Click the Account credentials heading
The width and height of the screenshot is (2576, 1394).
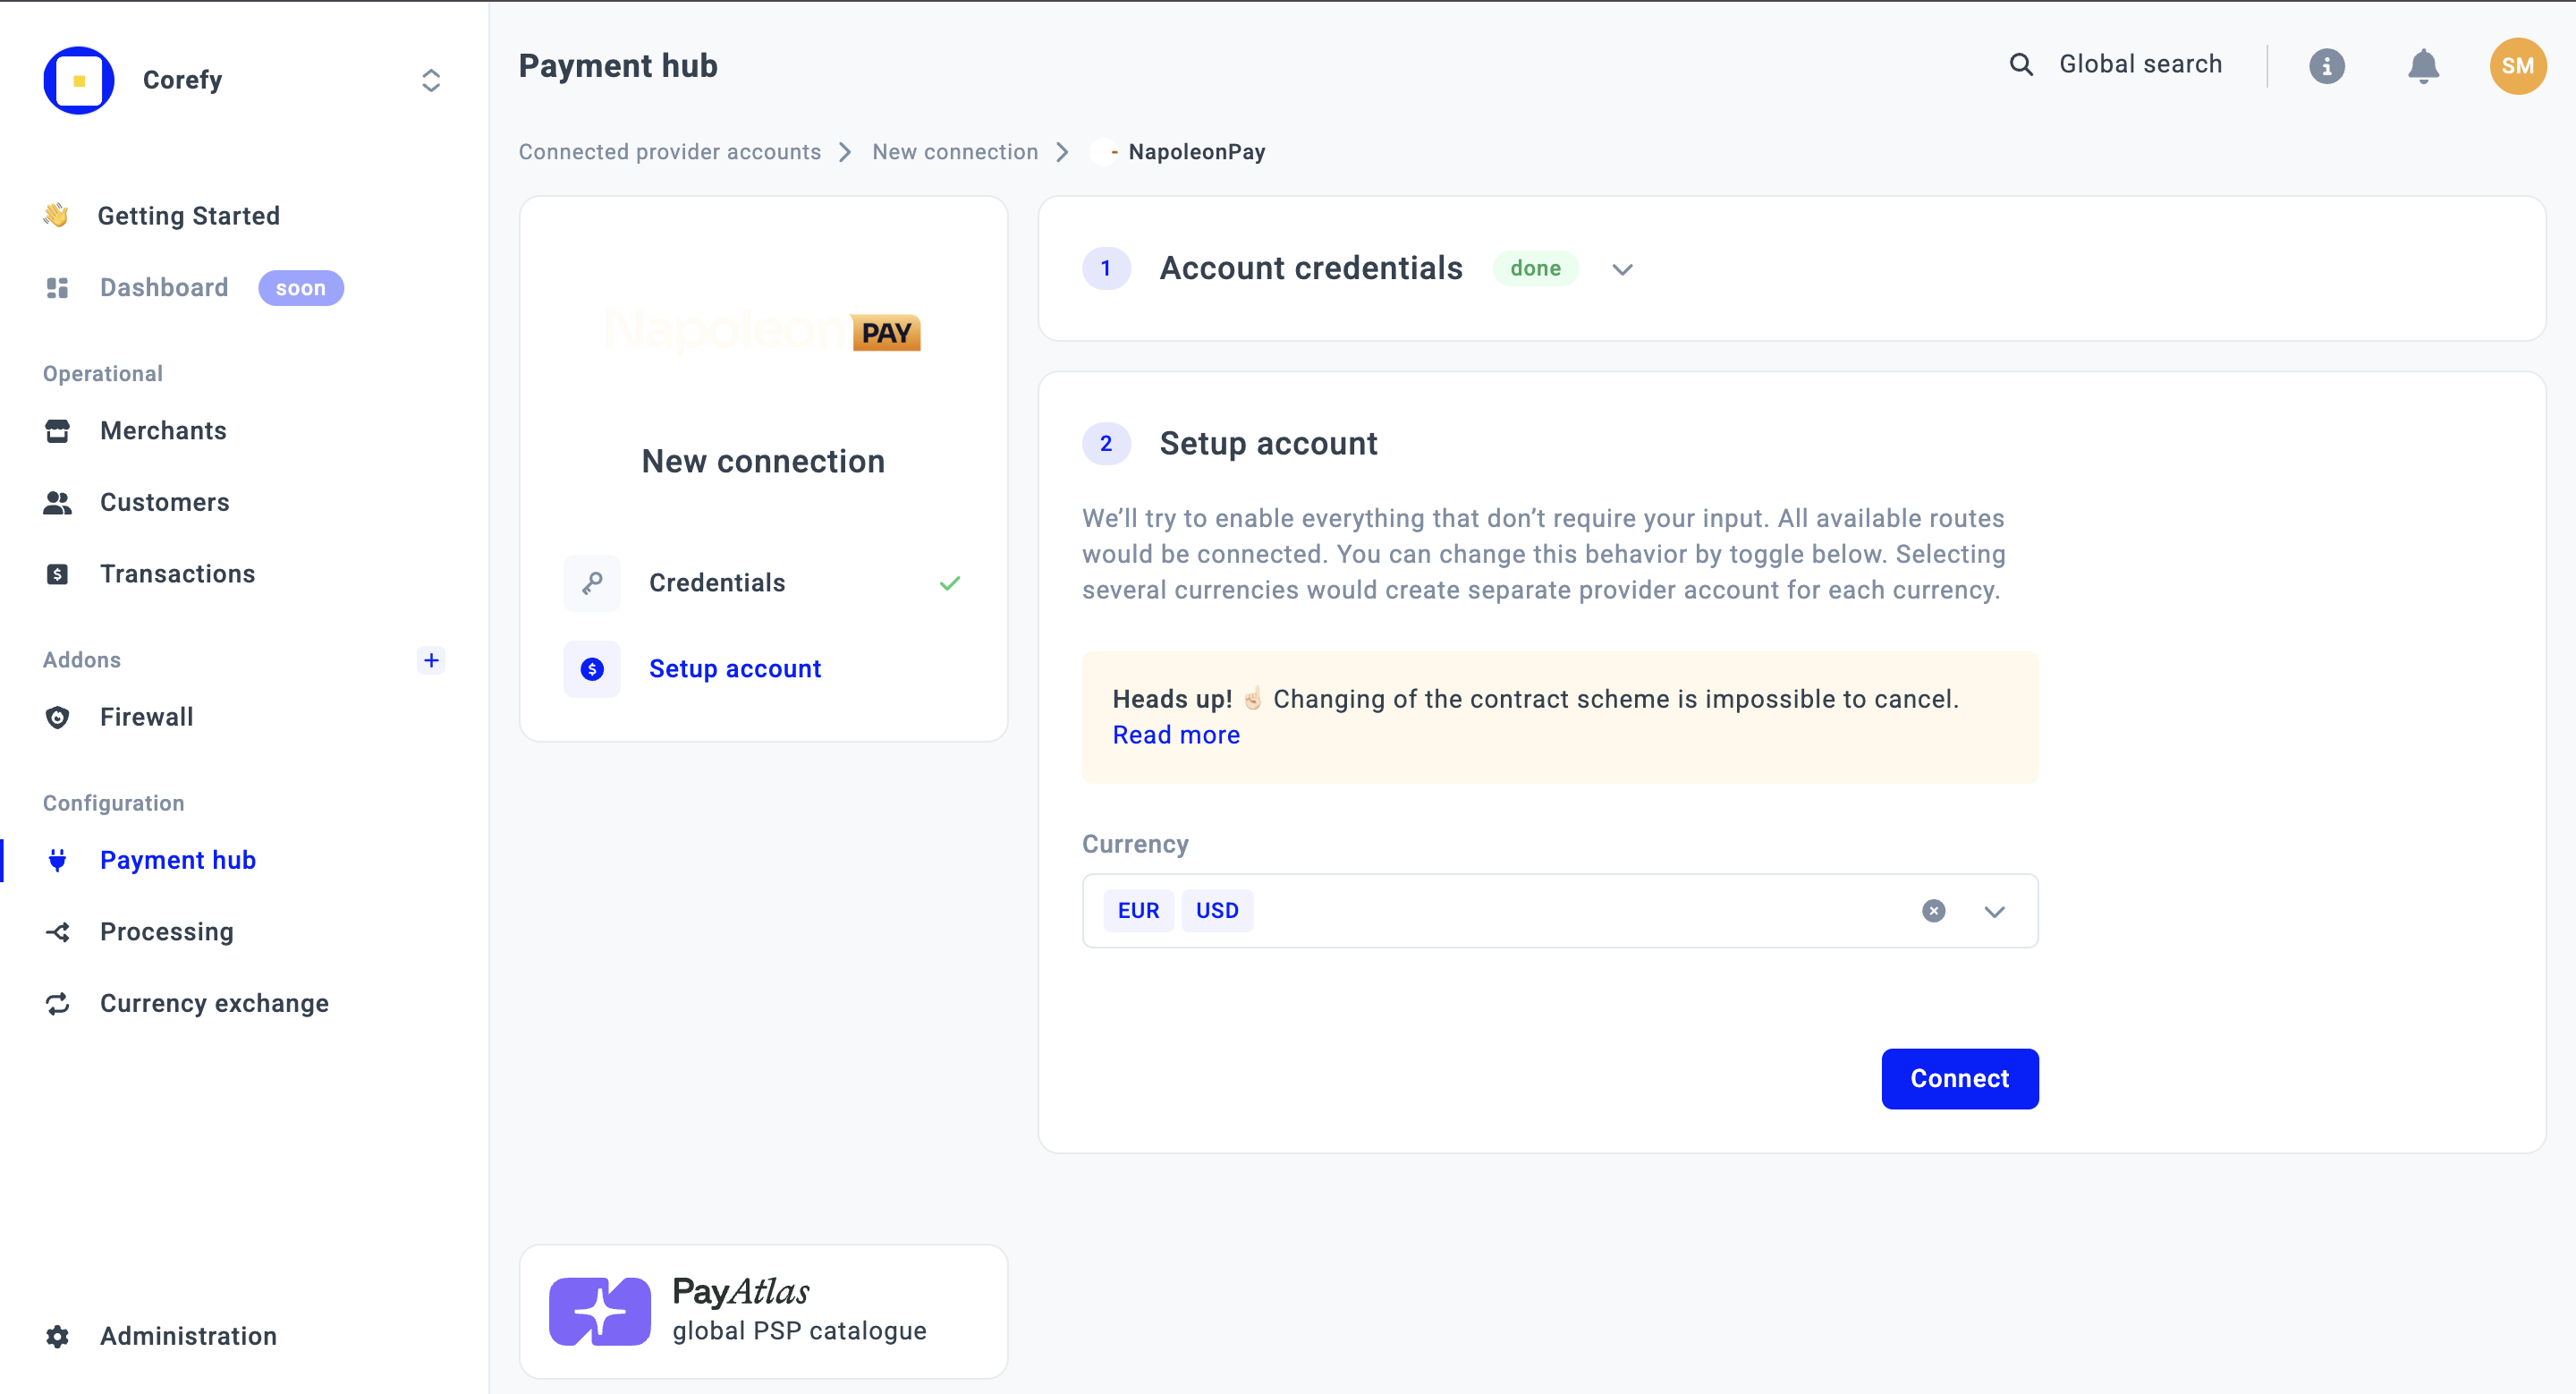pyautogui.click(x=1311, y=268)
